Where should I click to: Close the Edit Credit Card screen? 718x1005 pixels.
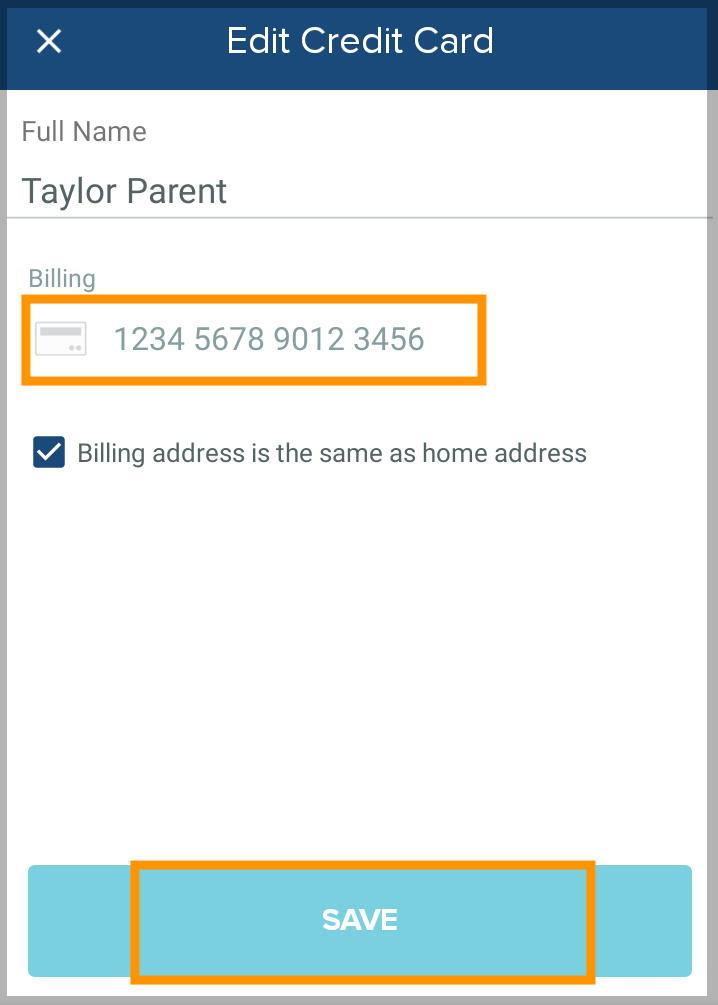tap(49, 42)
